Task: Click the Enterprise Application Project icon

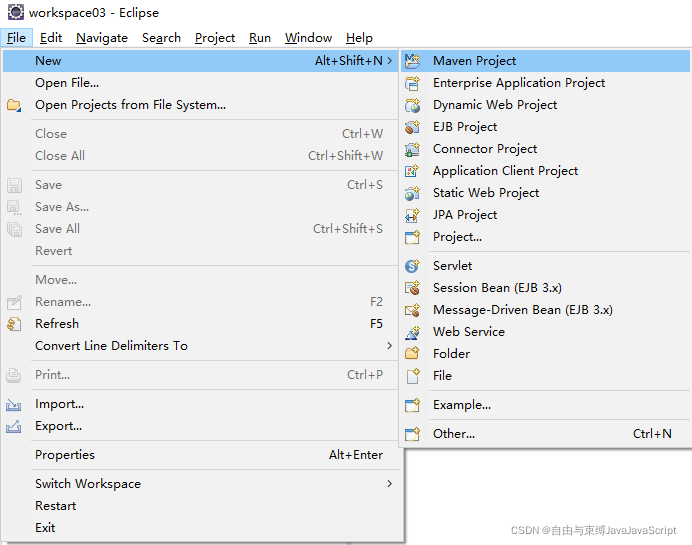Action: tap(412, 83)
